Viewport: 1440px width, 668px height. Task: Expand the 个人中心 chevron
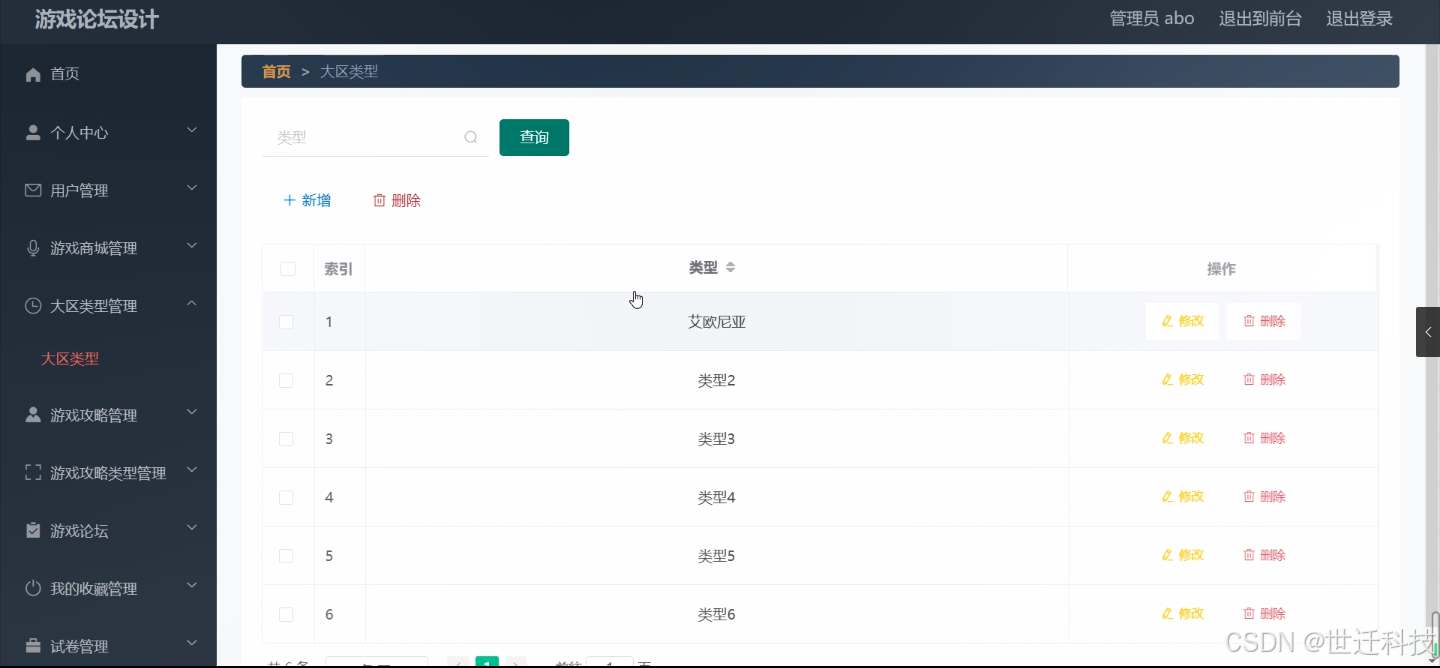[x=192, y=130]
